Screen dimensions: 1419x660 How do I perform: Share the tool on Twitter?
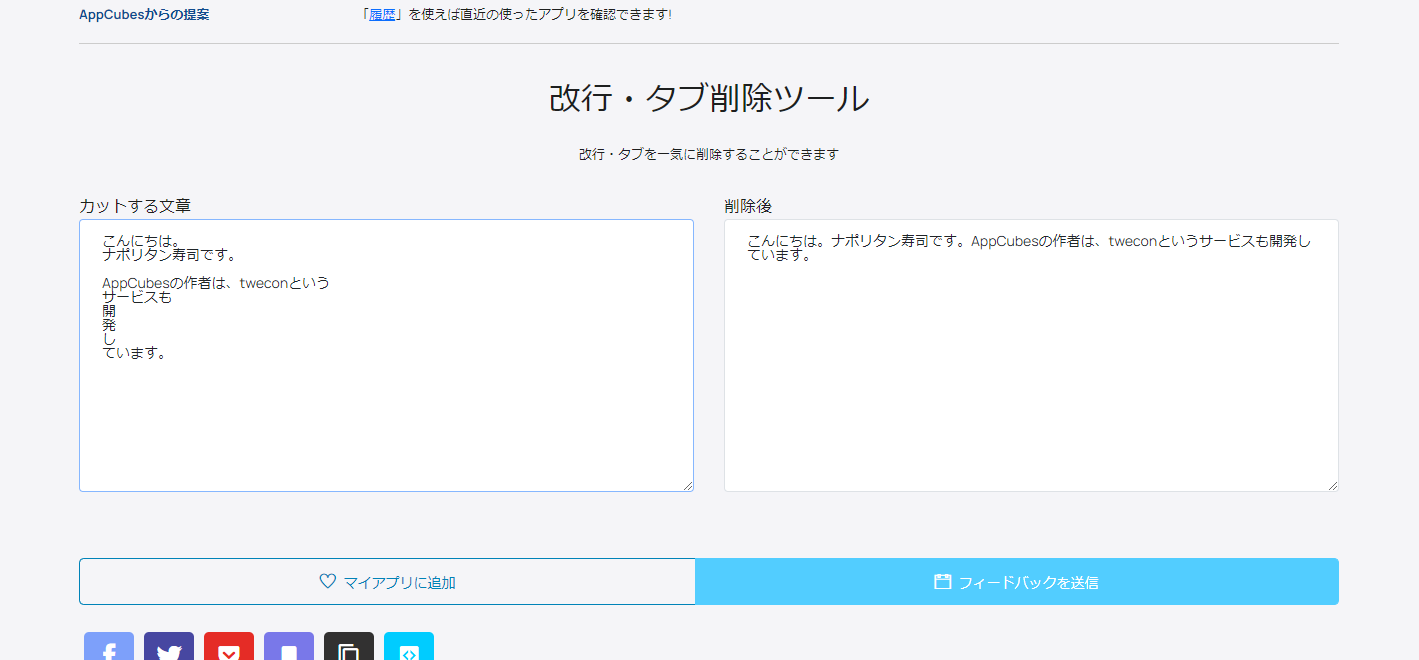coord(169,646)
